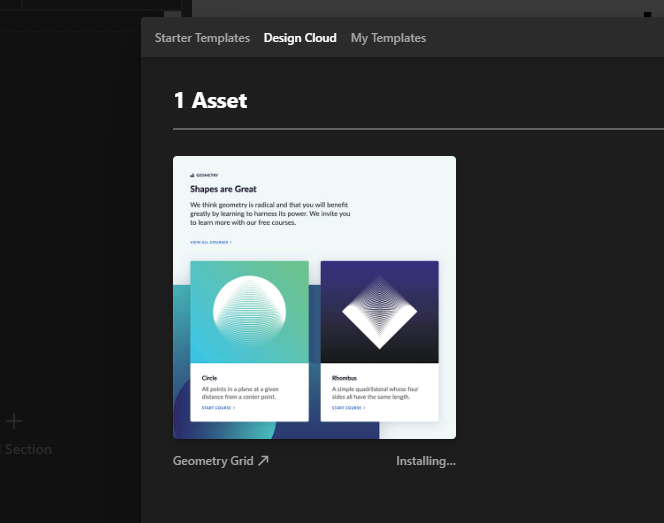Select the Design Cloud tab
The image size is (664, 523).
[300, 38]
